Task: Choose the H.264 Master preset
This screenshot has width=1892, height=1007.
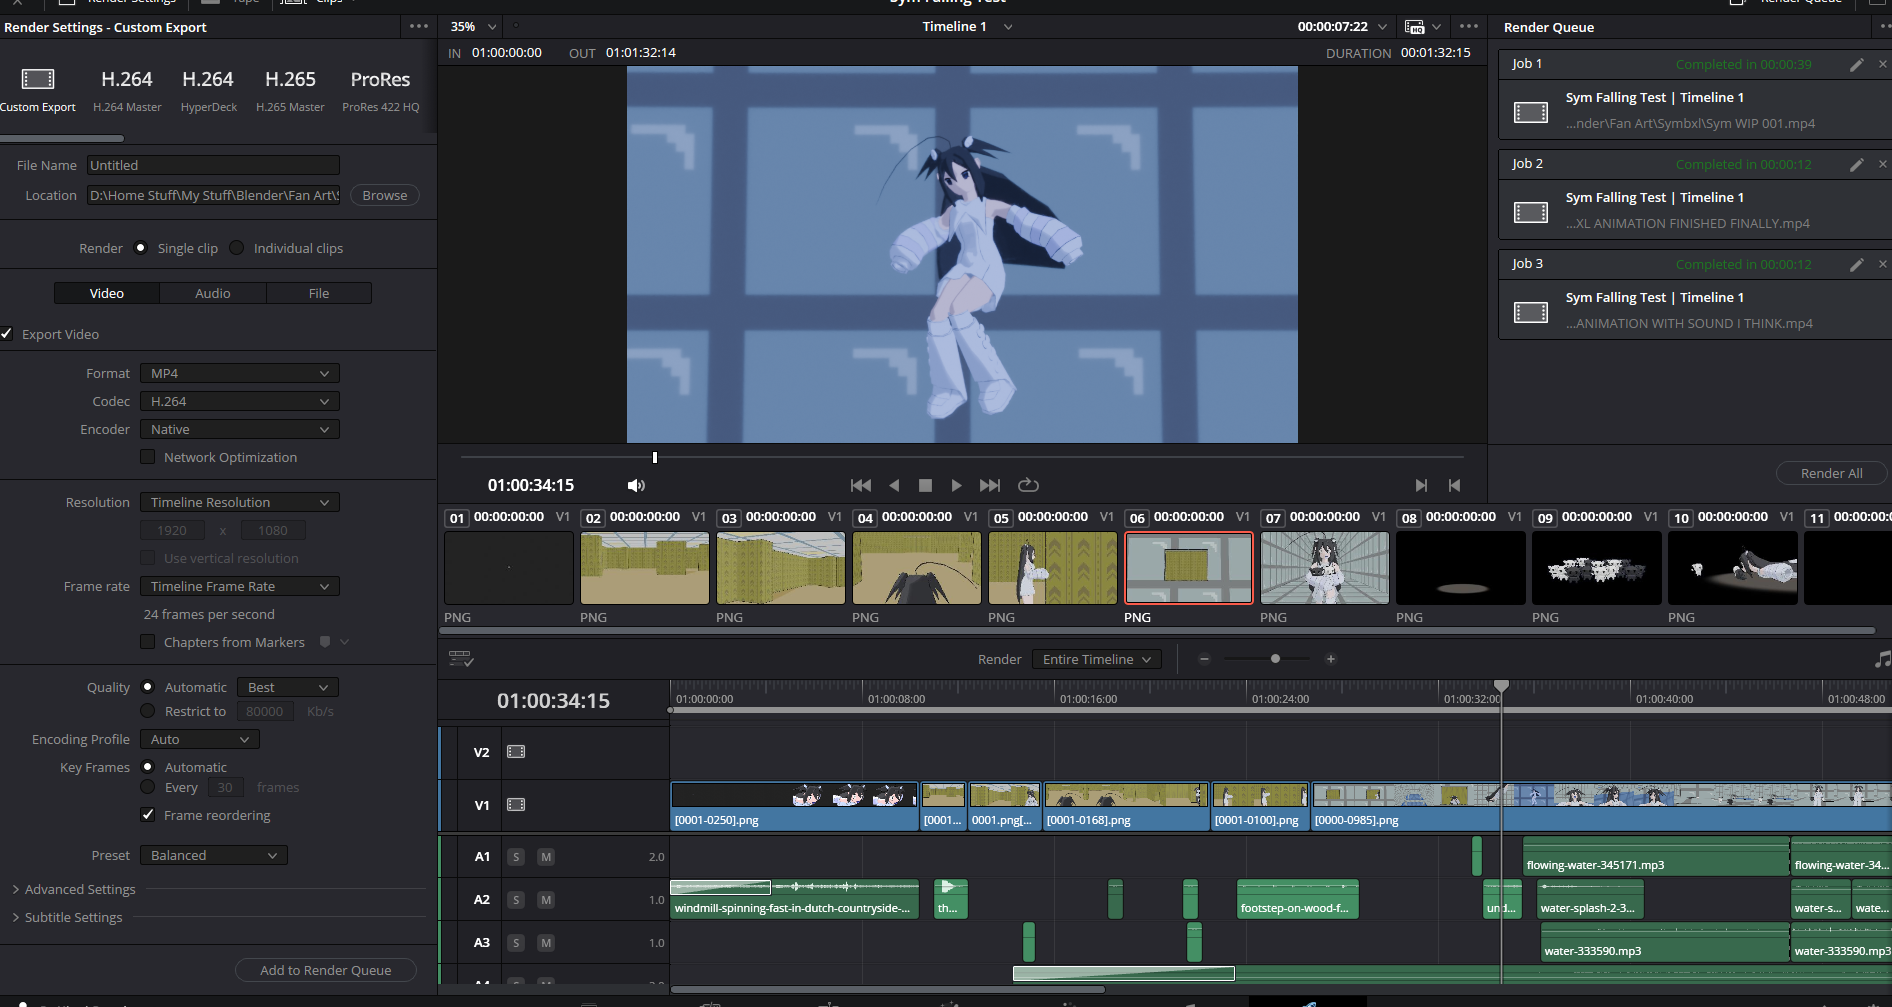Action: [x=127, y=89]
